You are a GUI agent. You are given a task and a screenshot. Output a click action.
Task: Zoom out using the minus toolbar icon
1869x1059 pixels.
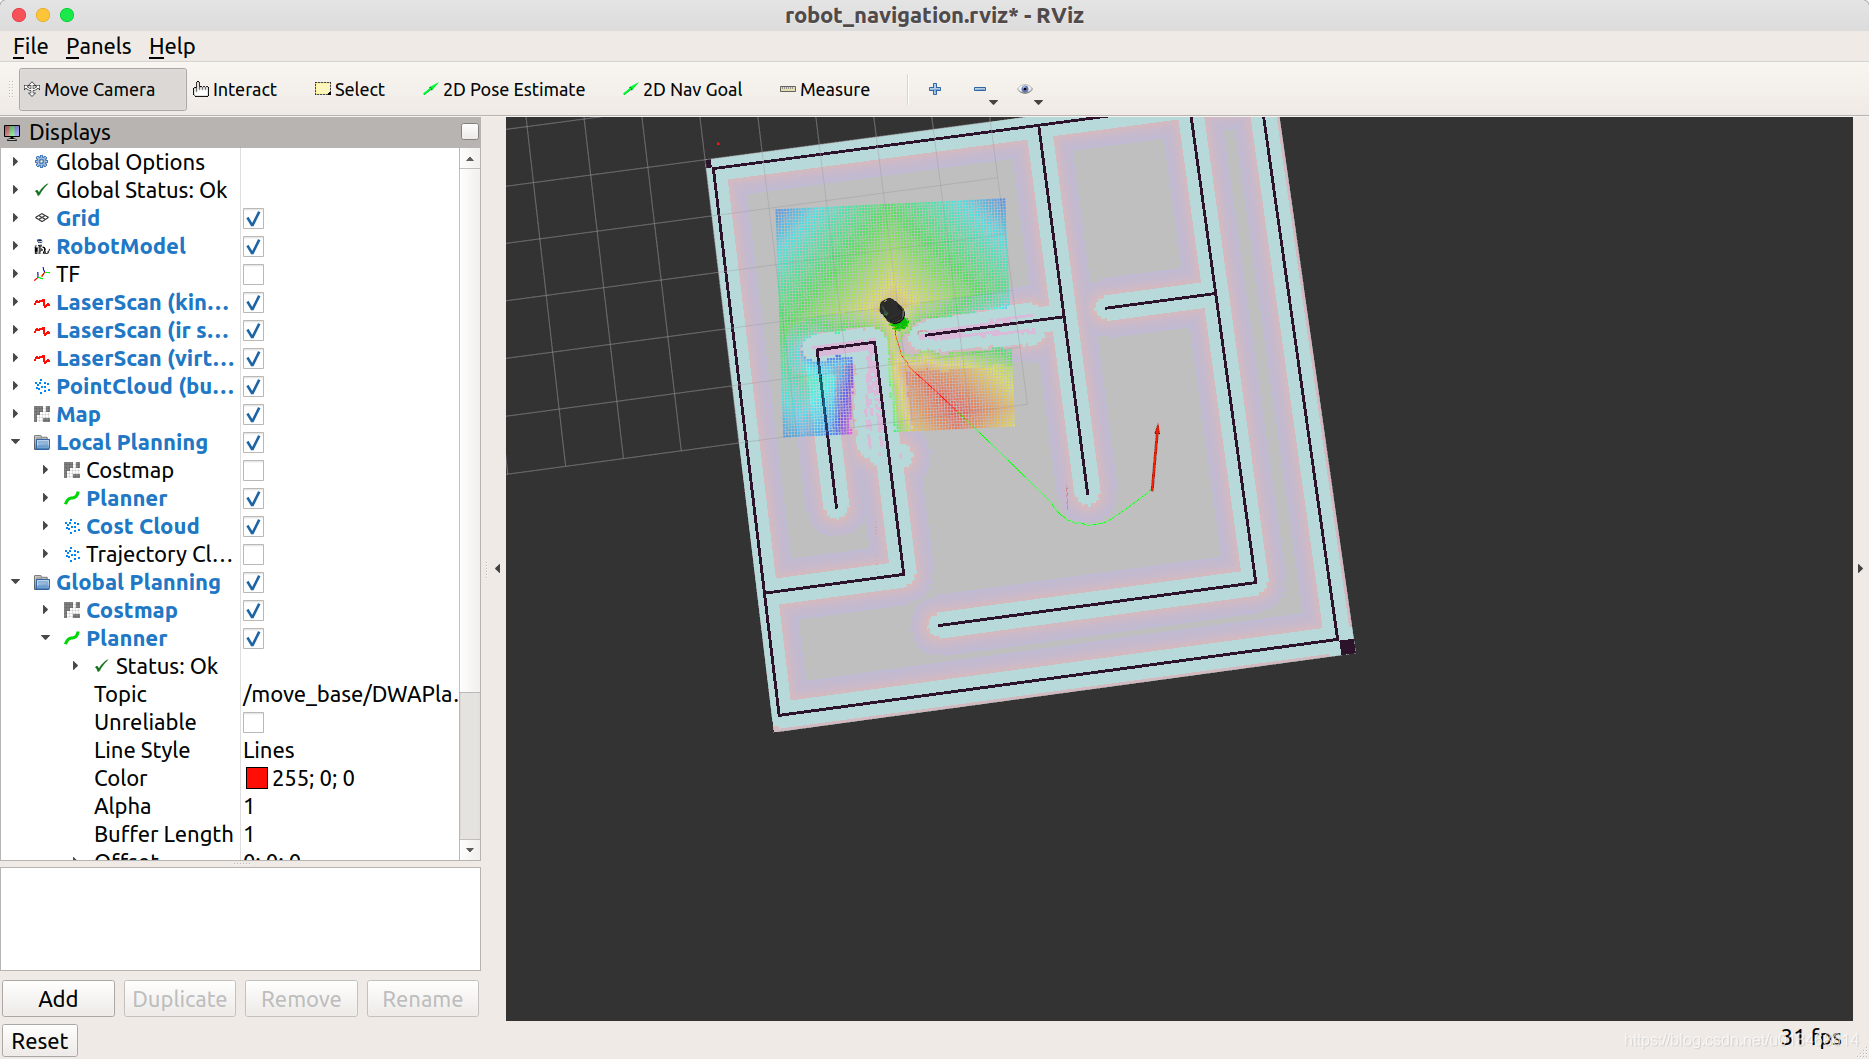click(980, 89)
